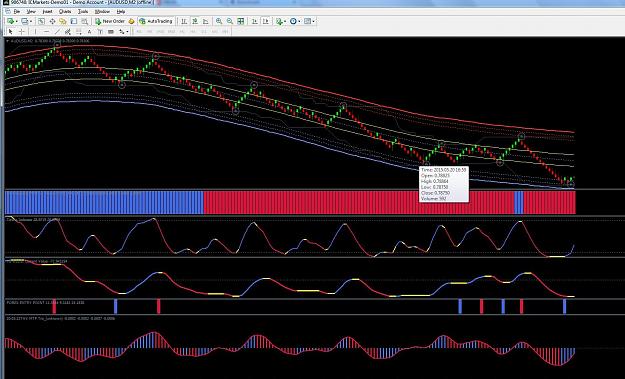Zoom in on the chart
625x379 pixels.
pyautogui.click(x=219, y=21)
